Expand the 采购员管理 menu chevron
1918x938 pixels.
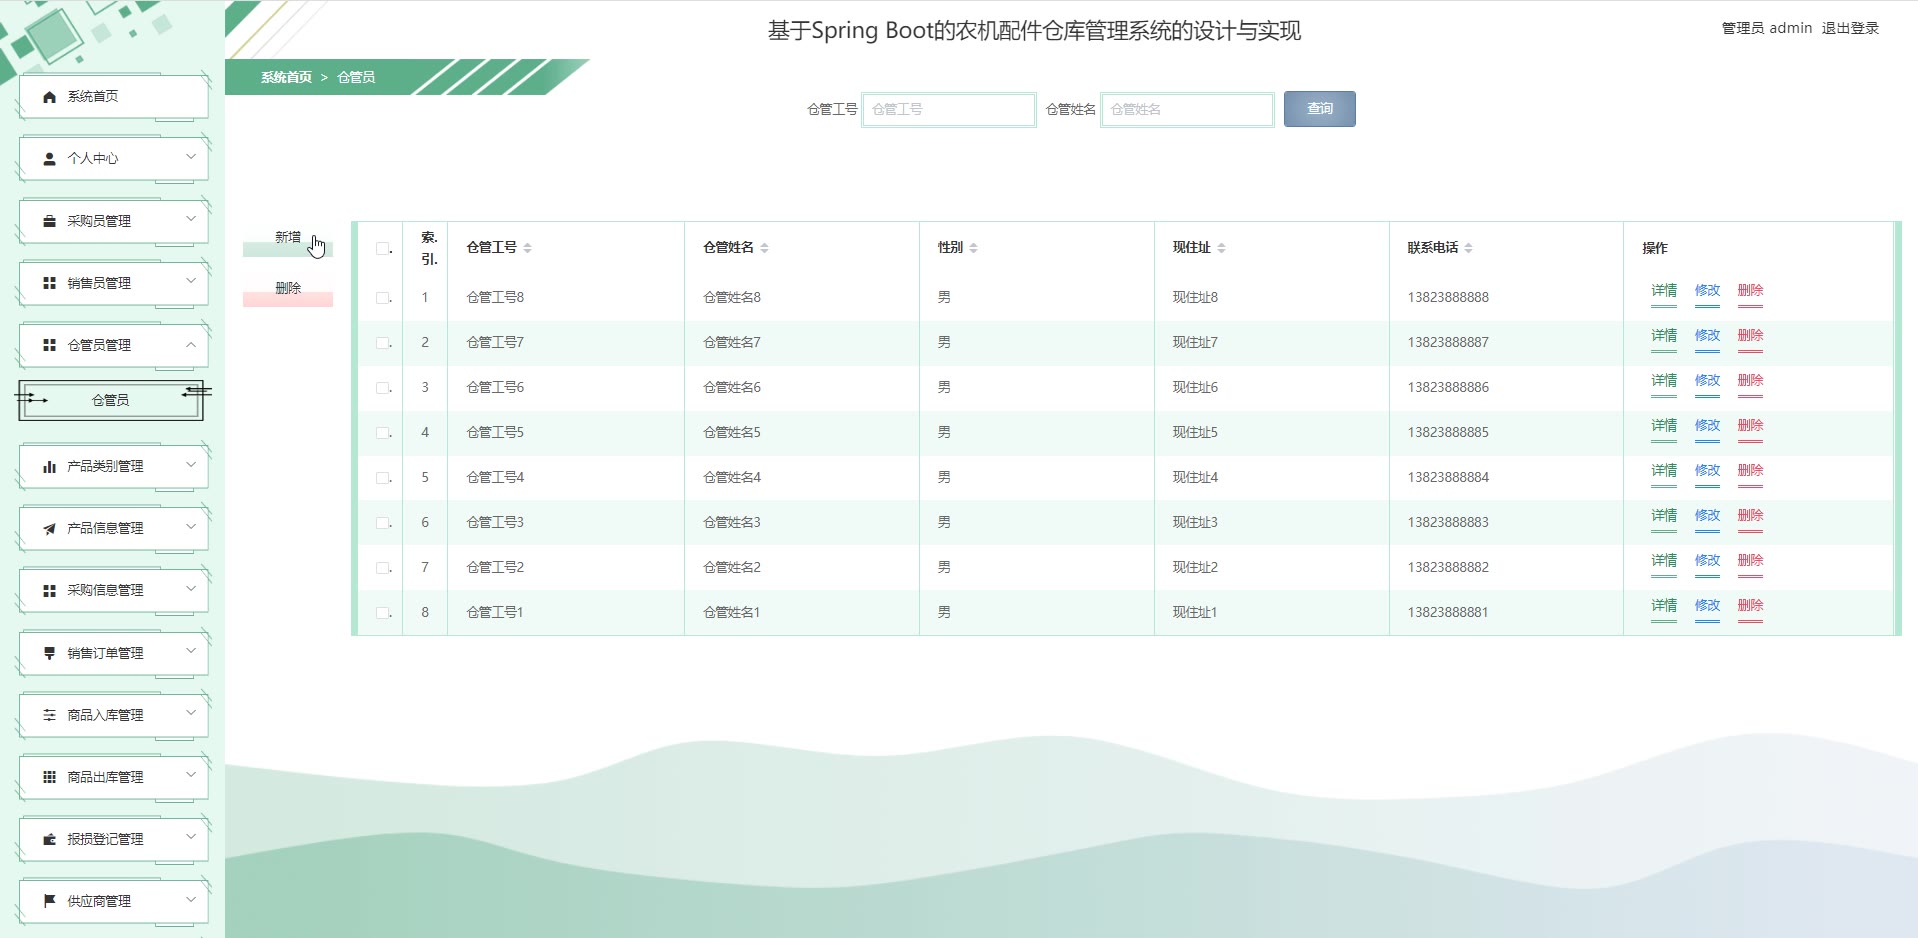pyautogui.click(x=191, y=219)
